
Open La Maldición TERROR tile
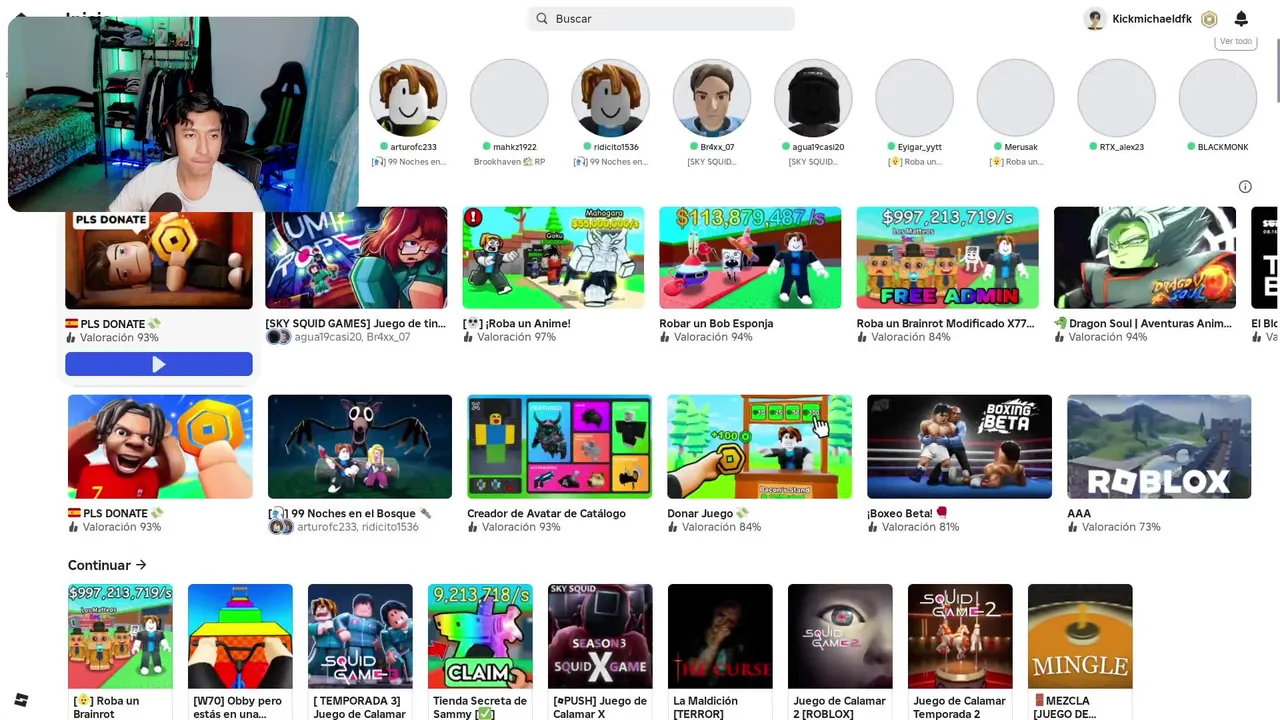720,636
